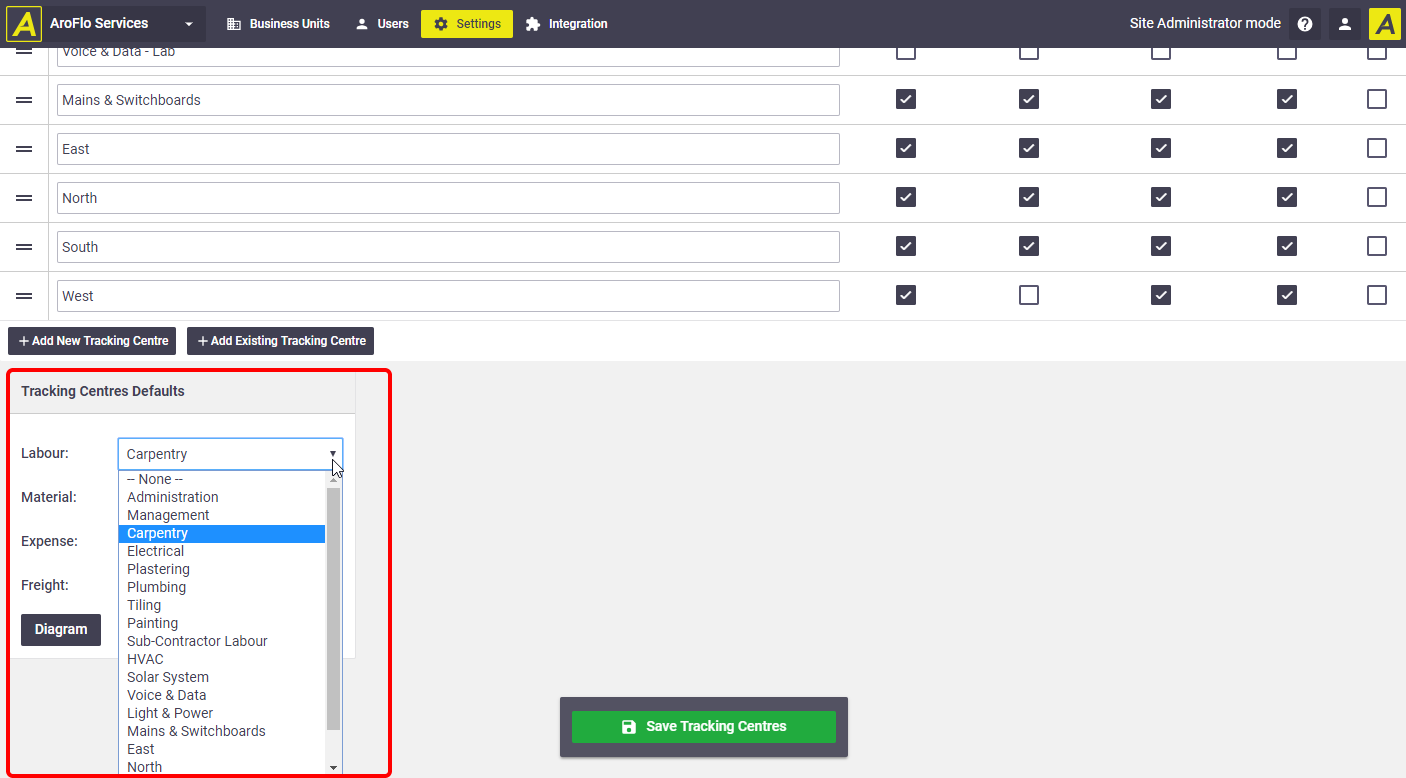Open the user profile icon

tap(1345, 24)
